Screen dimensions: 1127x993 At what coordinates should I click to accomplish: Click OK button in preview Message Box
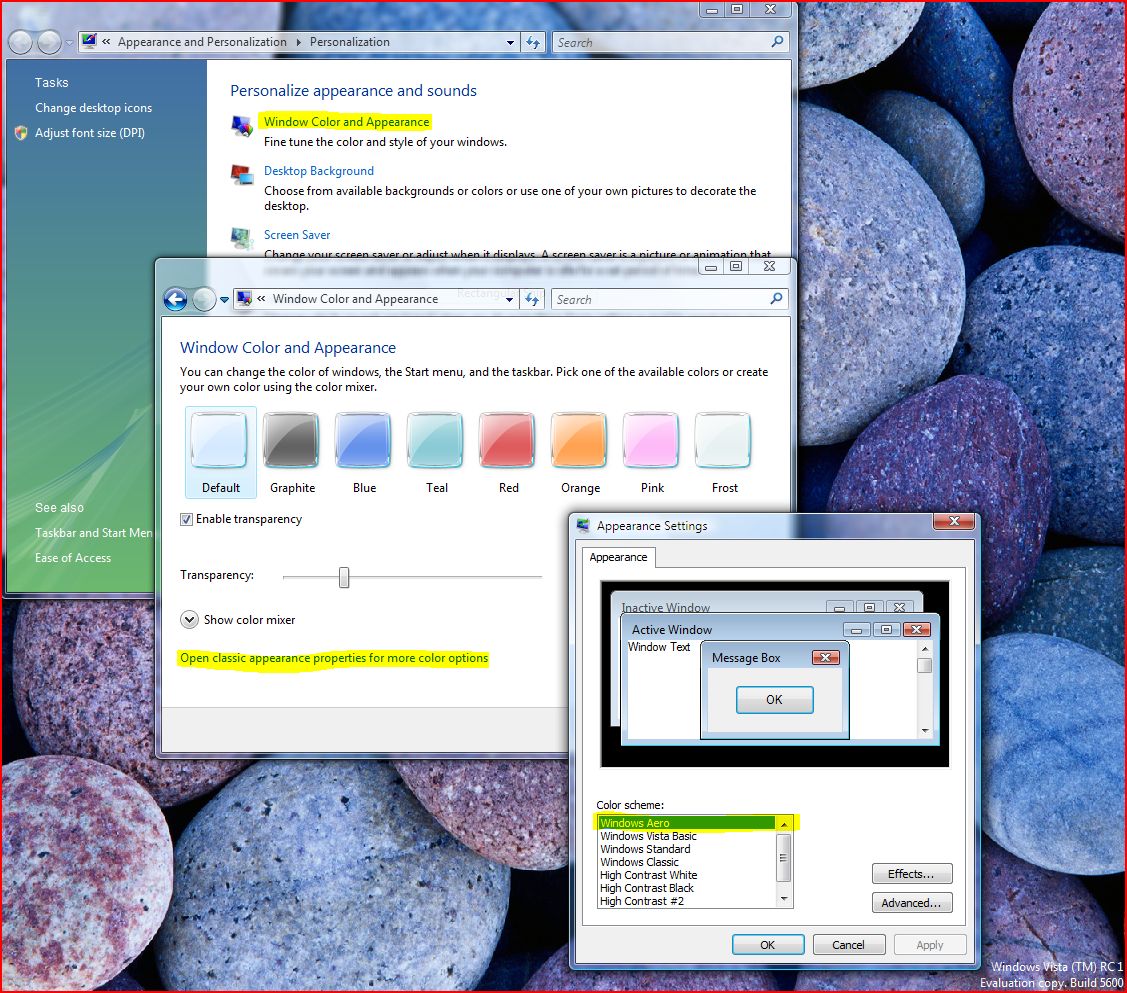(774, 699)
